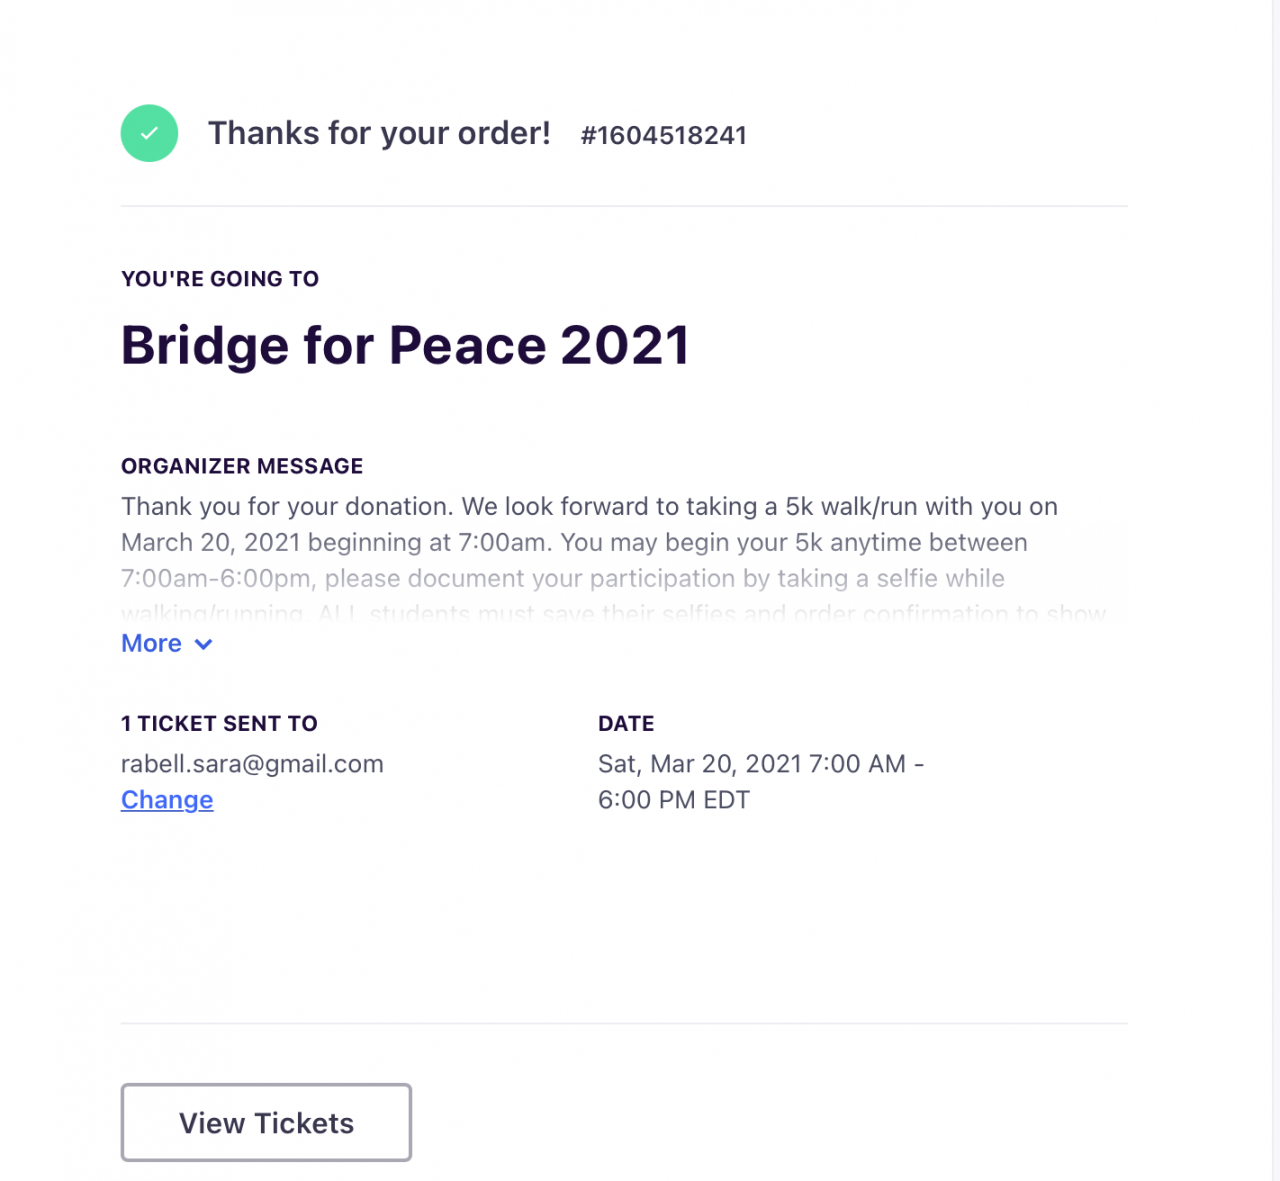Click the 1 TICKET SENT TO label
This screenshot has width=1280, height=1181.
[219, 723]
